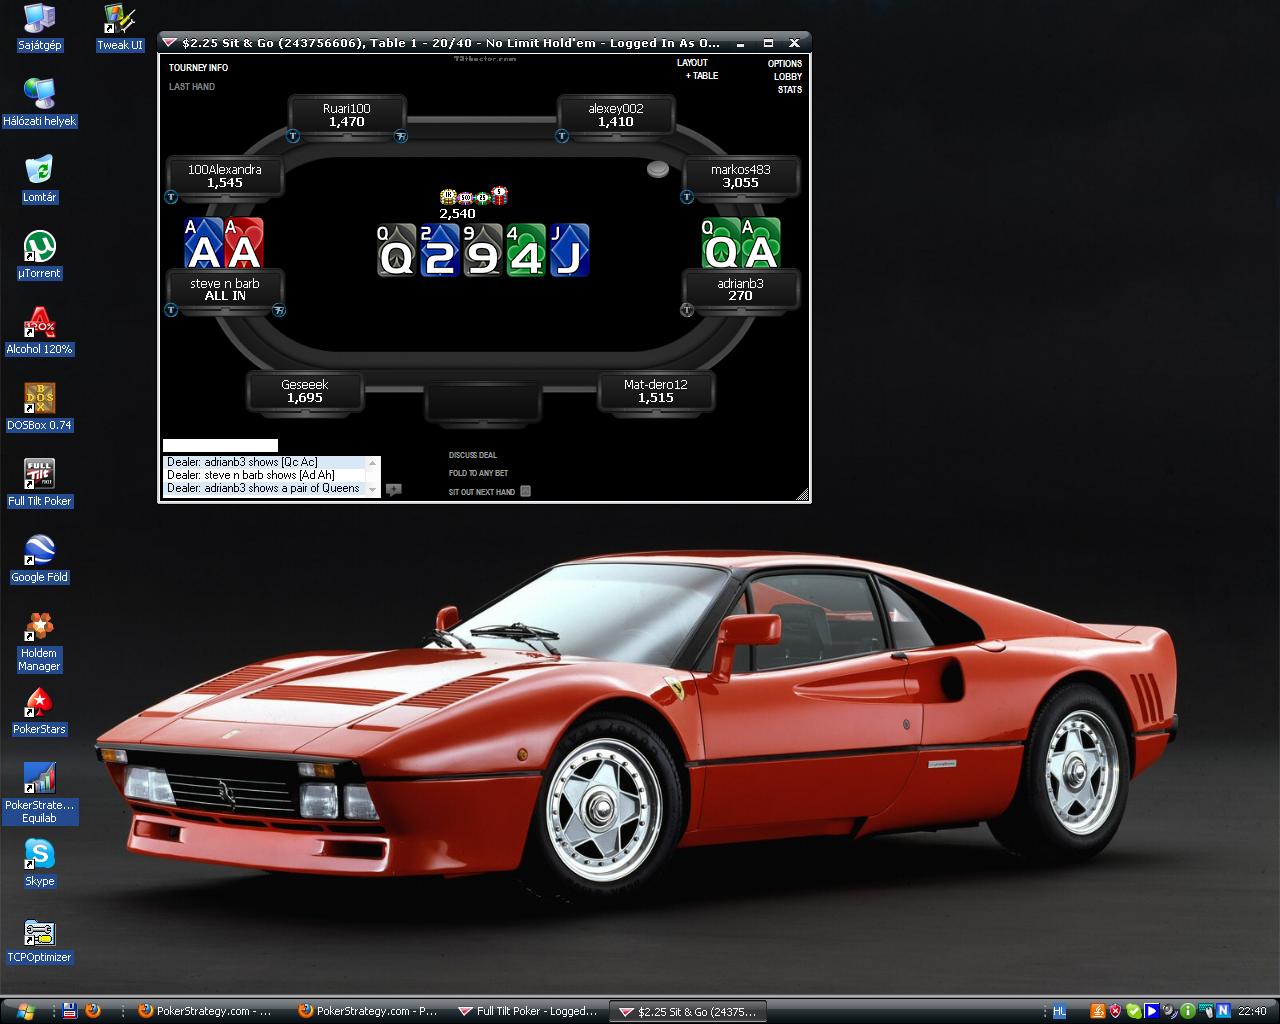
Task: Launch the PokerStars desktop shortcut
Action: pos(39,711)
